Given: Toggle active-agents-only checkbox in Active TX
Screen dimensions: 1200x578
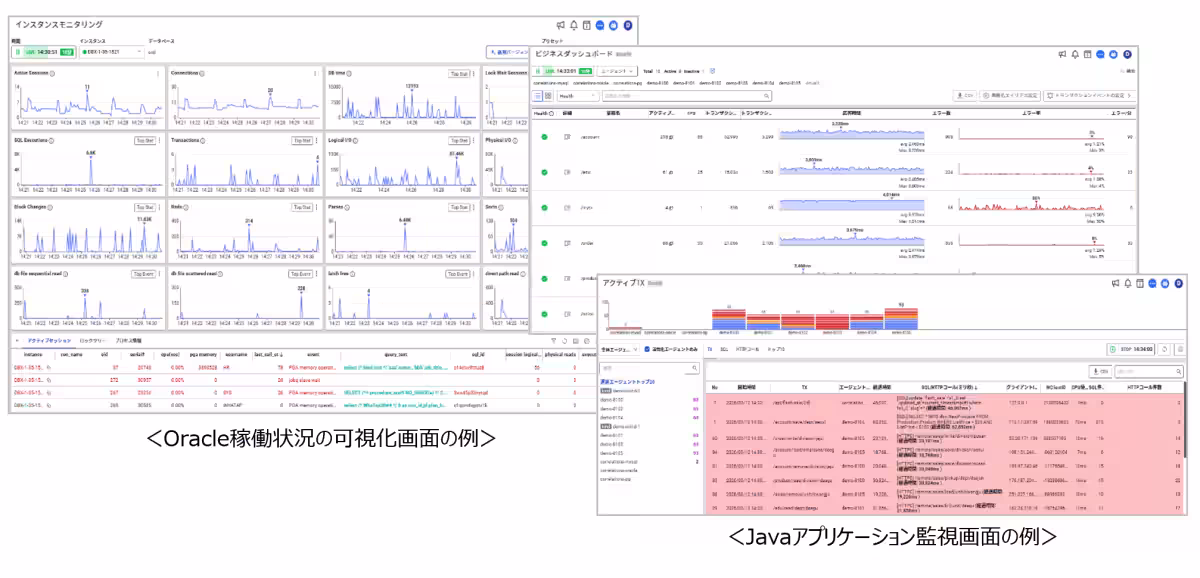Looking at the screenshot, I should 647,349.
